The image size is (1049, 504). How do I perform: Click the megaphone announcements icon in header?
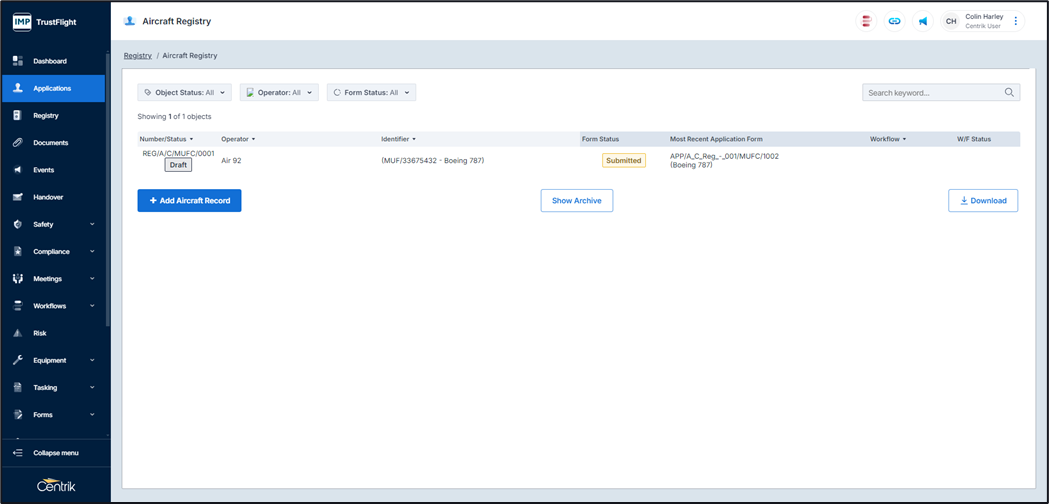click(x=922, y=21)
